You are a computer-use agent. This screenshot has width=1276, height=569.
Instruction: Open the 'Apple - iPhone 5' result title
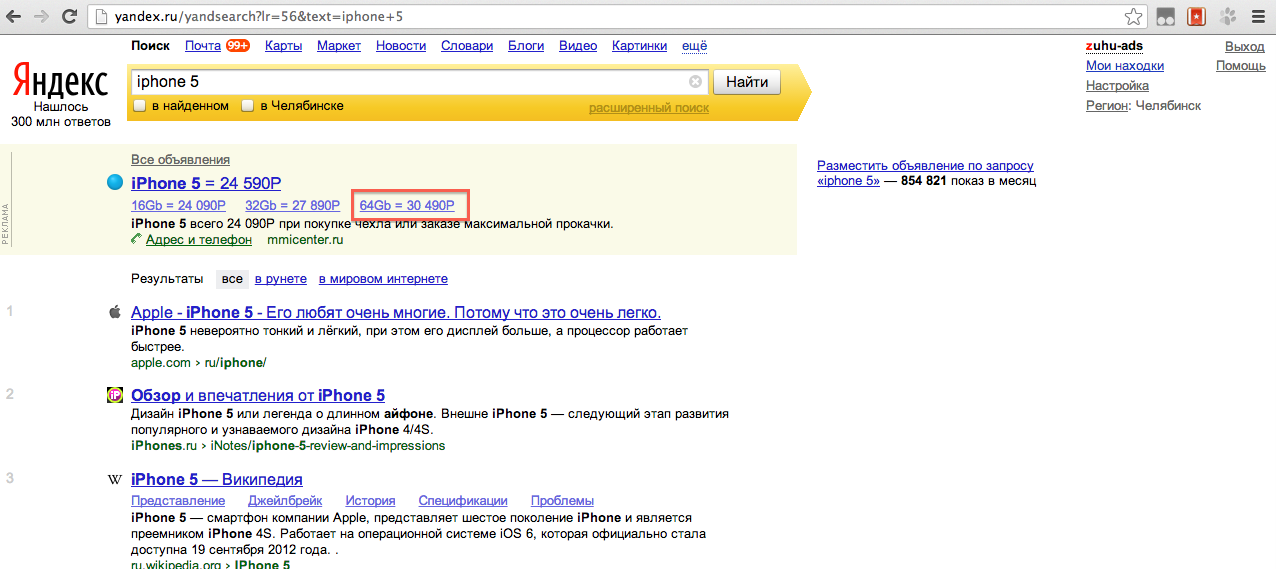(x=396, y=312)
